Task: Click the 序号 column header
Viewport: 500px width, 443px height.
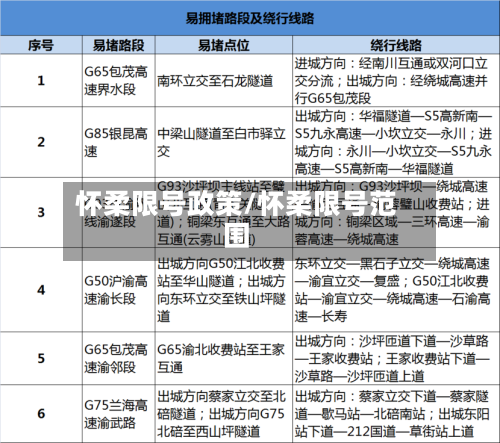Action: pyautogui.click(x=41, y=45)
